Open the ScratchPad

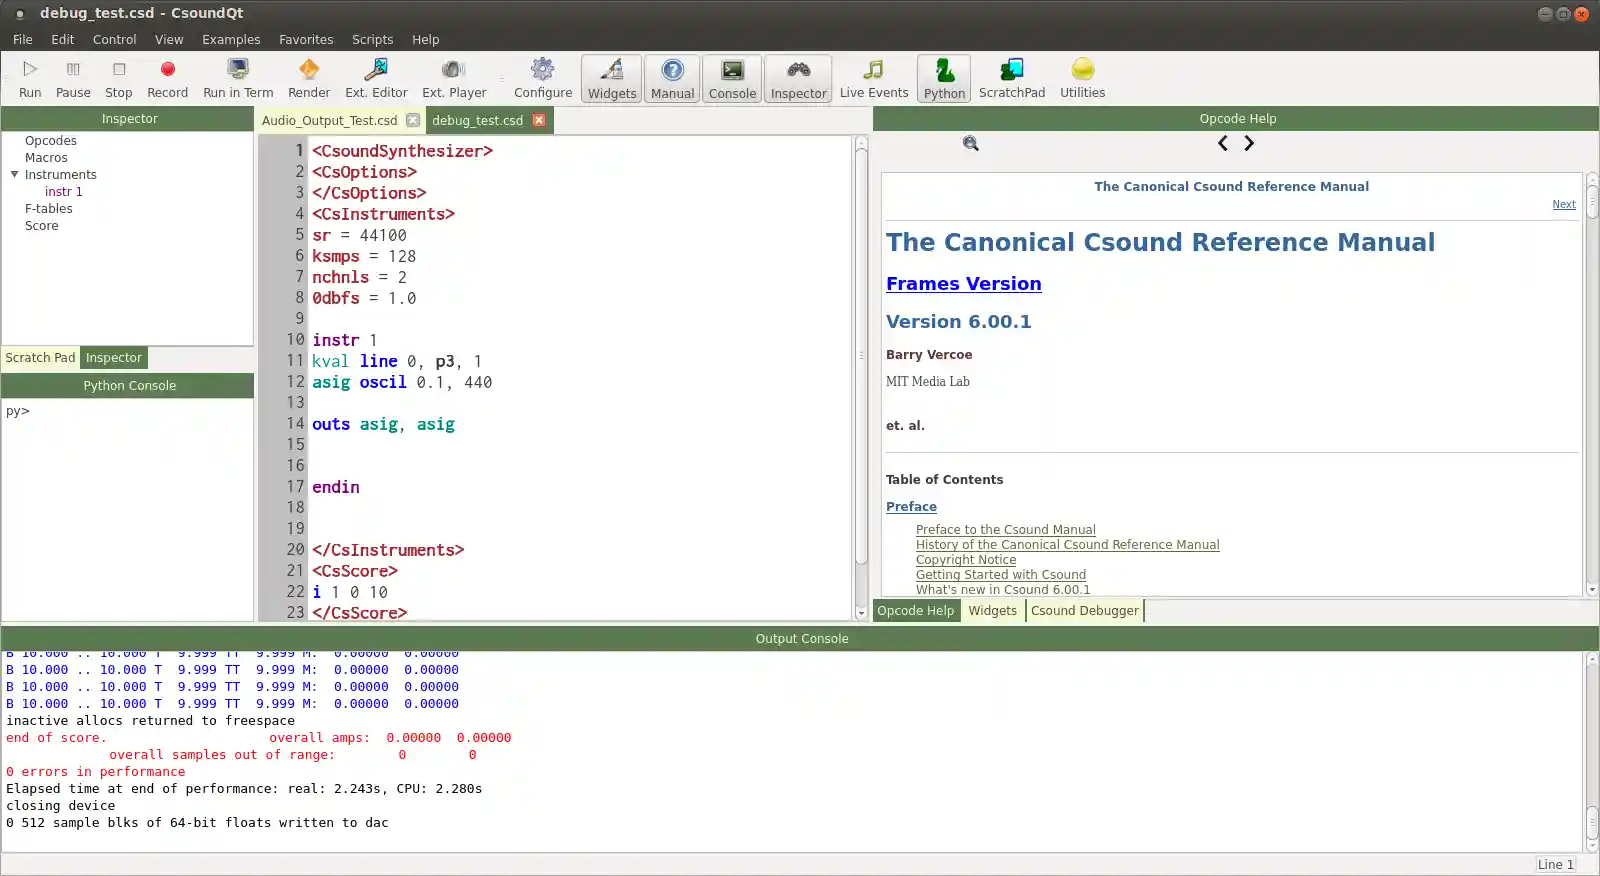pyautogui.click(x=1012, y=79)
